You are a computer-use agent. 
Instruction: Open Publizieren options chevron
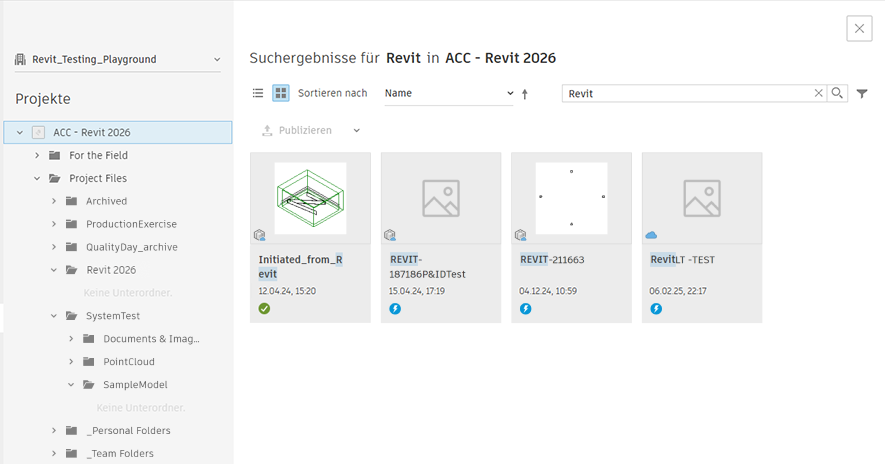(x=357, y=131)
